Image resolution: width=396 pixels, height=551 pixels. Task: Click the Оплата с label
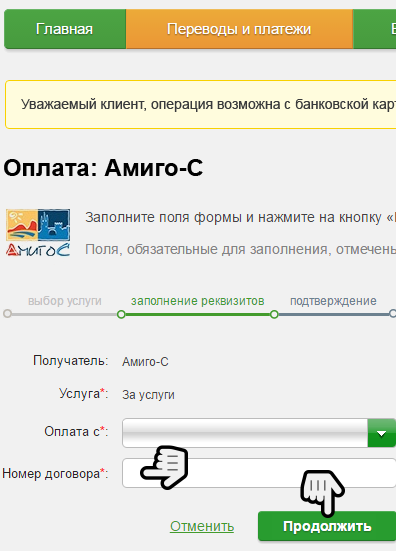point(76,432)
